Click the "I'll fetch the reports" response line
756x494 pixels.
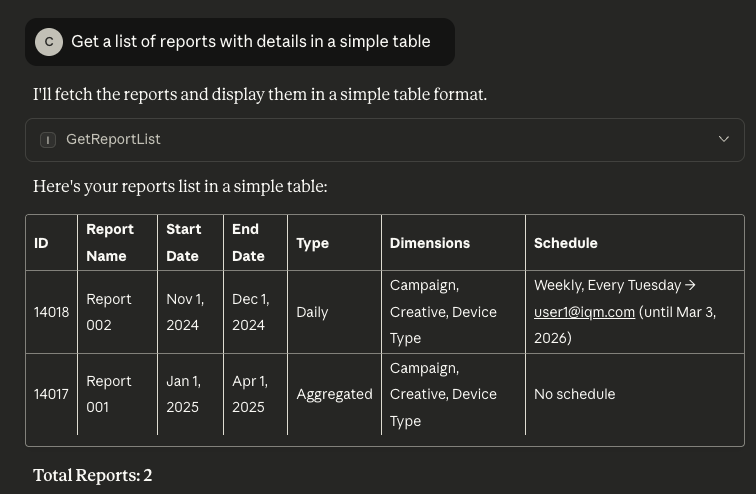[x=260, y=94]
